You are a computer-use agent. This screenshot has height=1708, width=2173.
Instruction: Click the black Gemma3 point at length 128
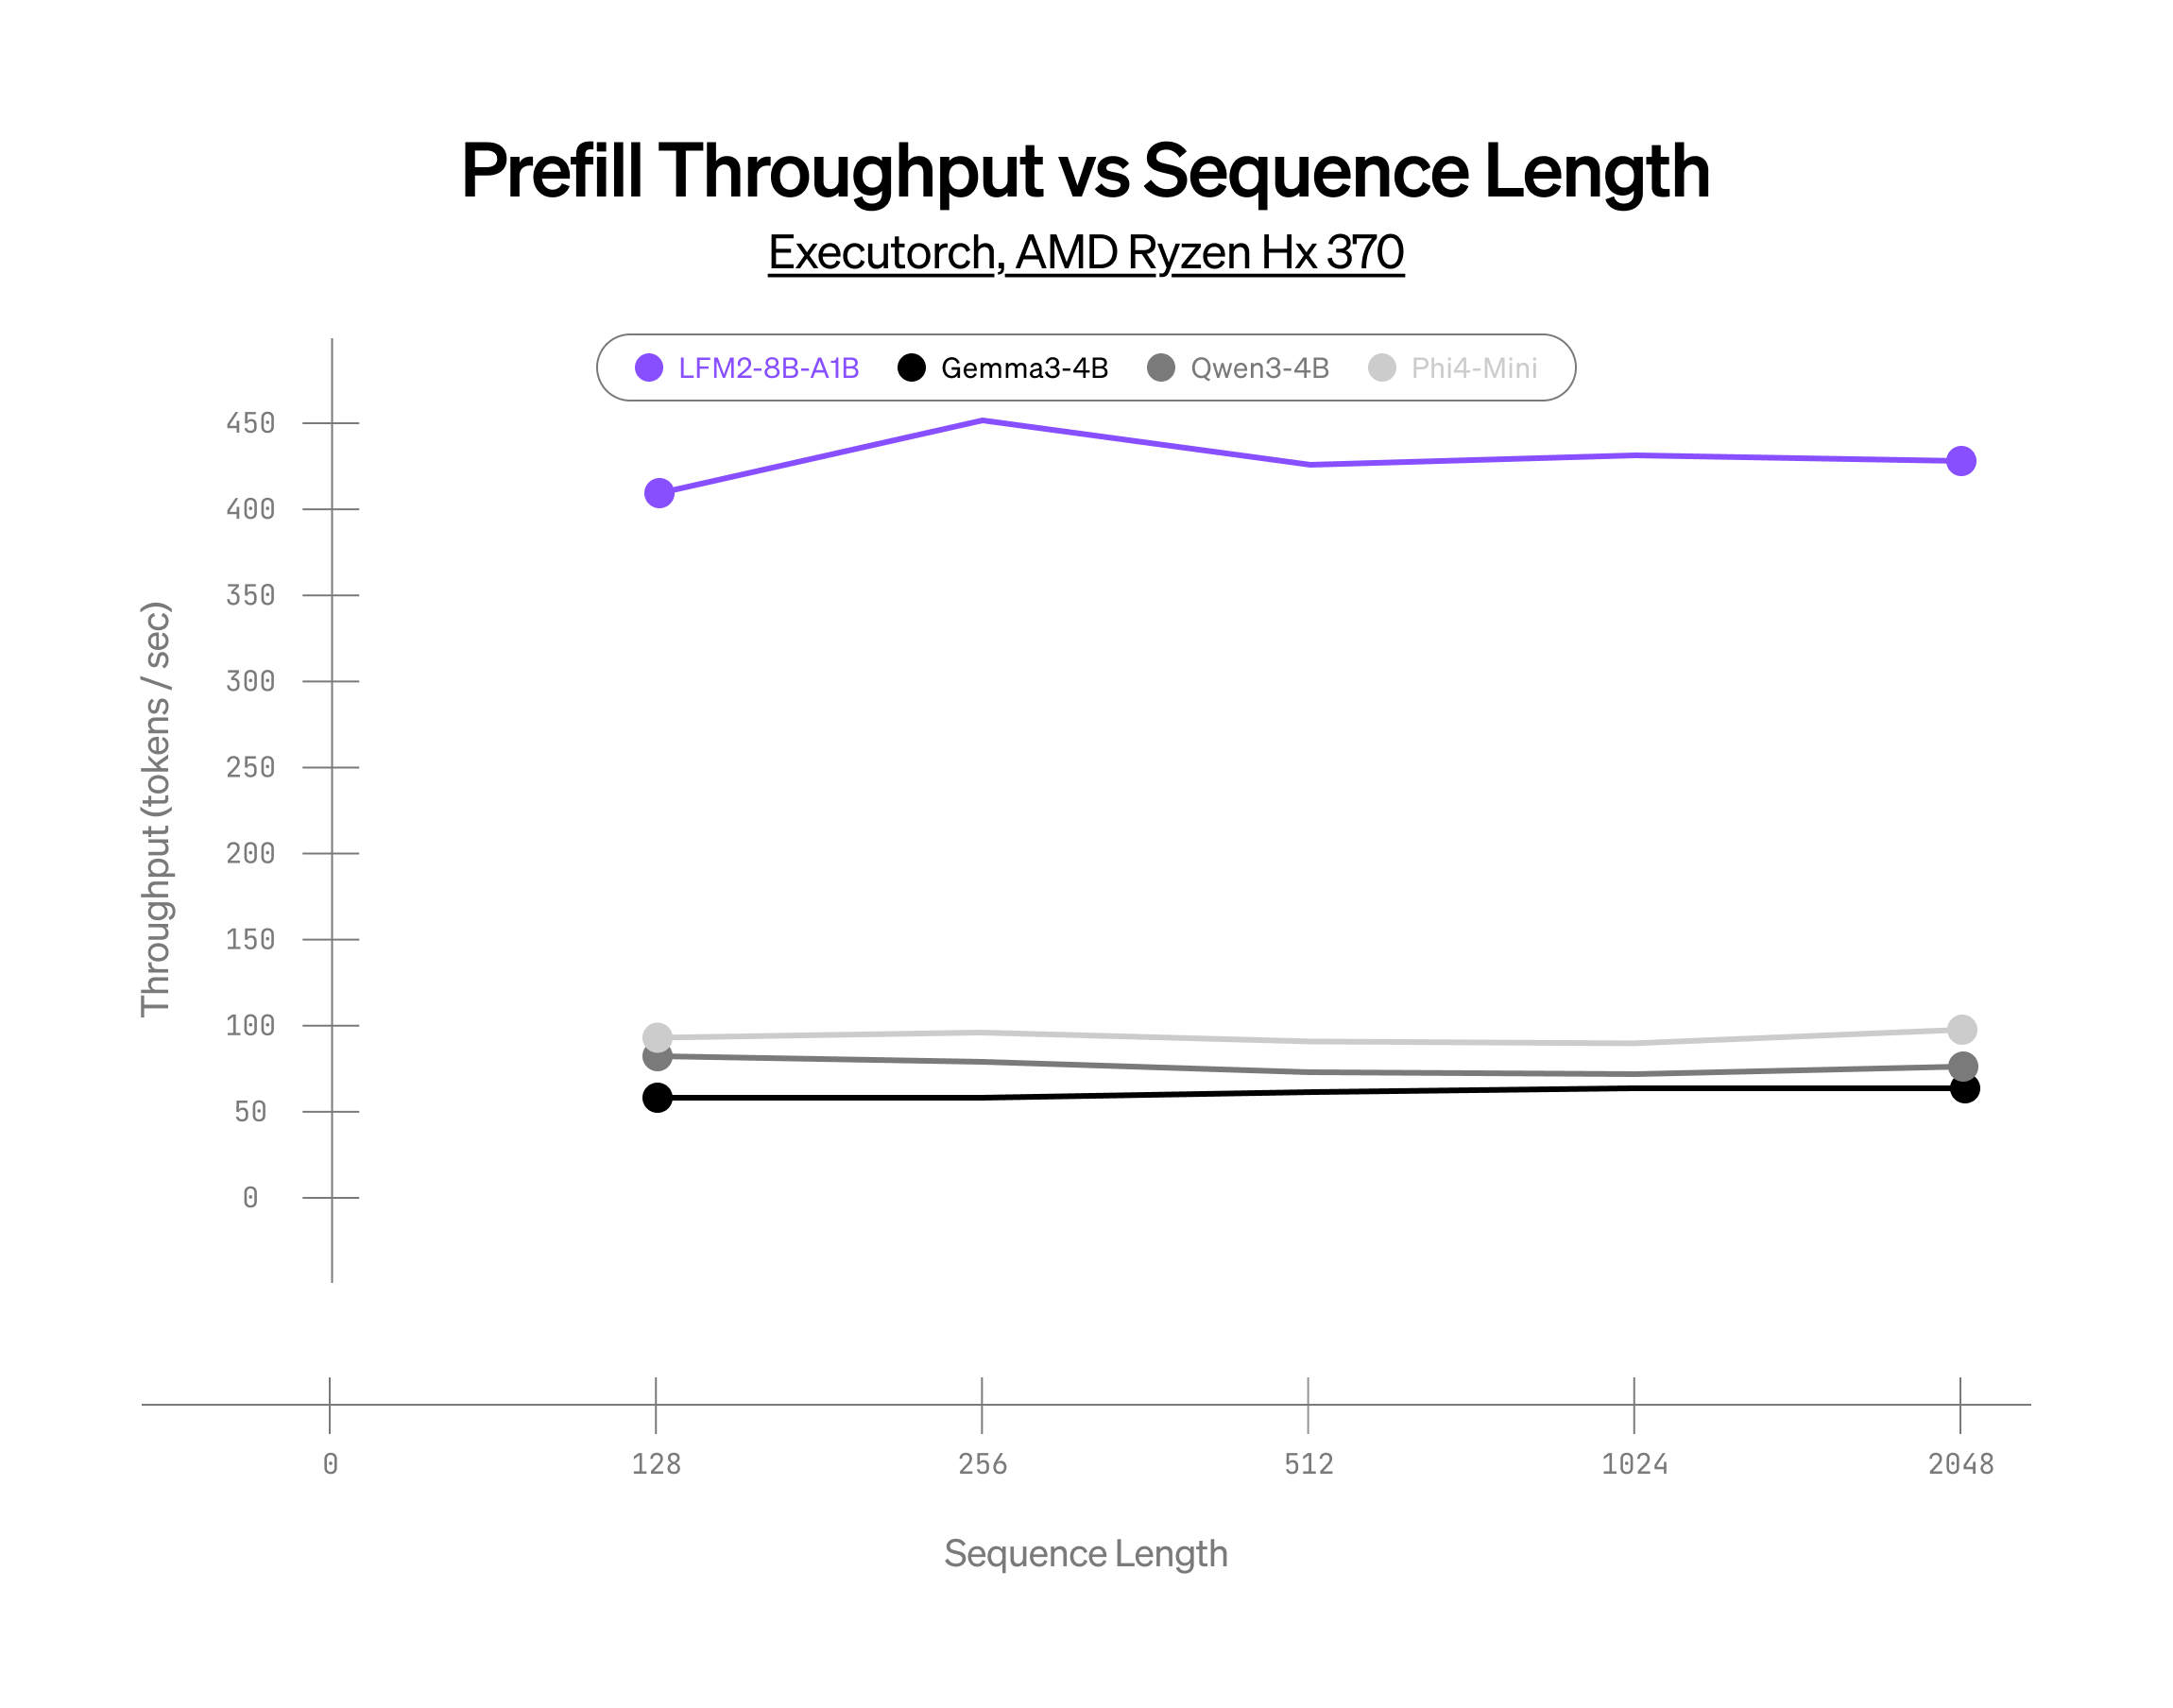(657, 1097)
